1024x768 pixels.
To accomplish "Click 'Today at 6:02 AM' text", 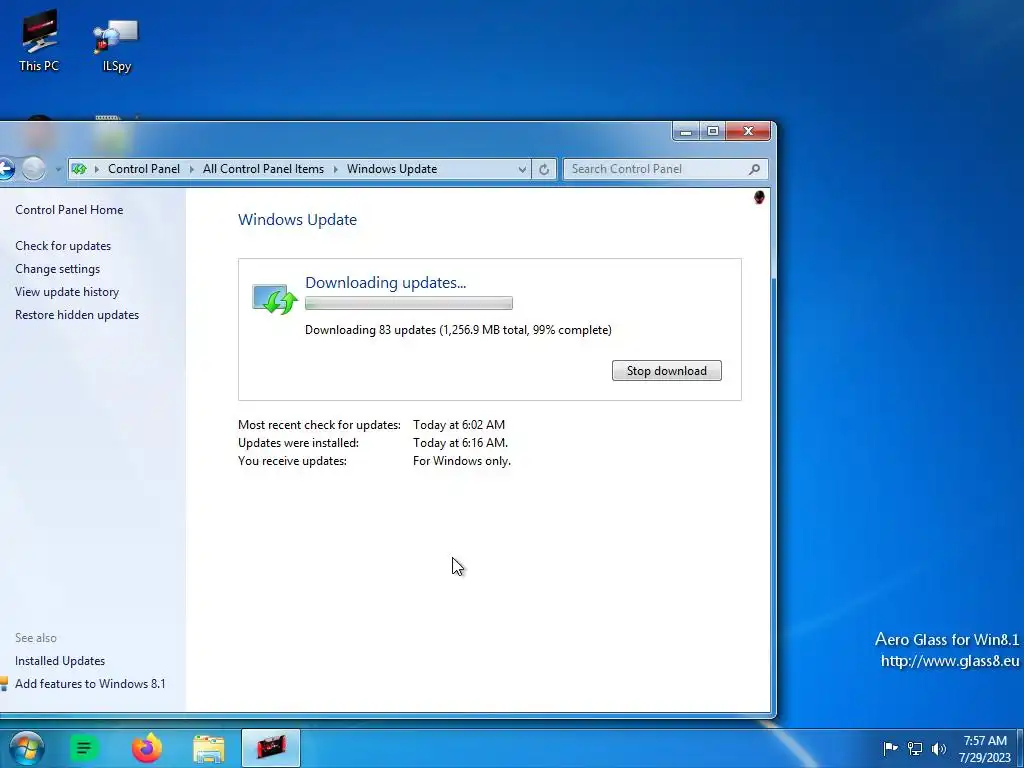I will (458, 424).
